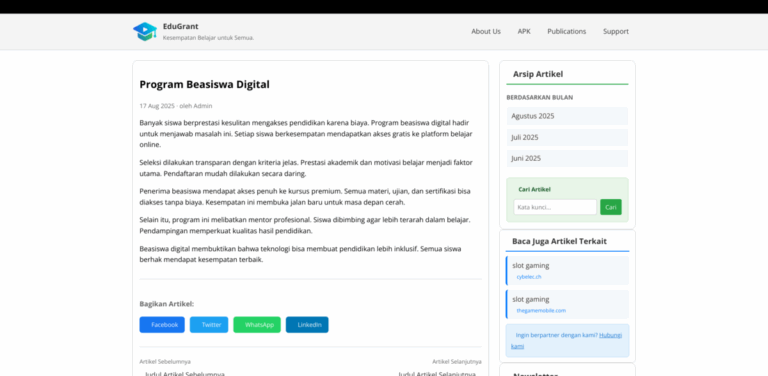Image resolution: width=768 pixels, height=376 pixels.
Task: Share article via WhatsApp button
Action: (257, 325)
